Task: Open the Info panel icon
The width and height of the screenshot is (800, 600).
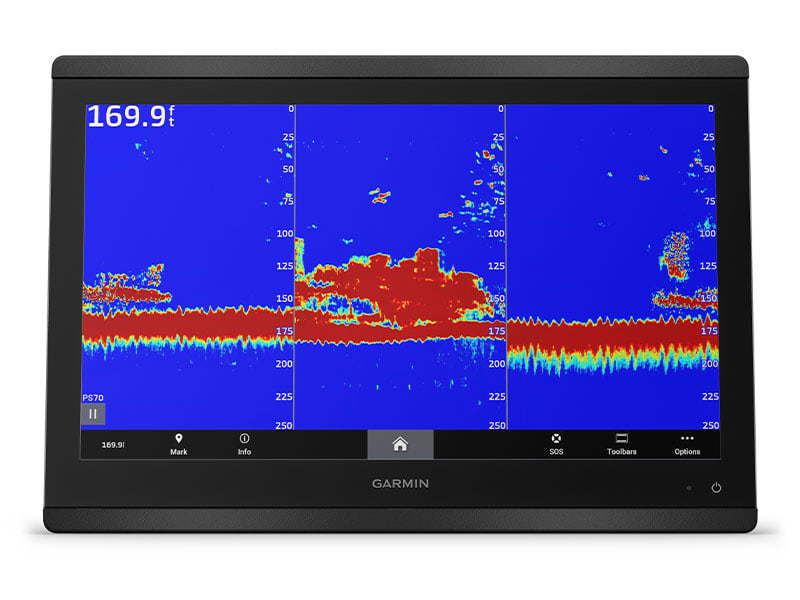Action: coord(244,444)
